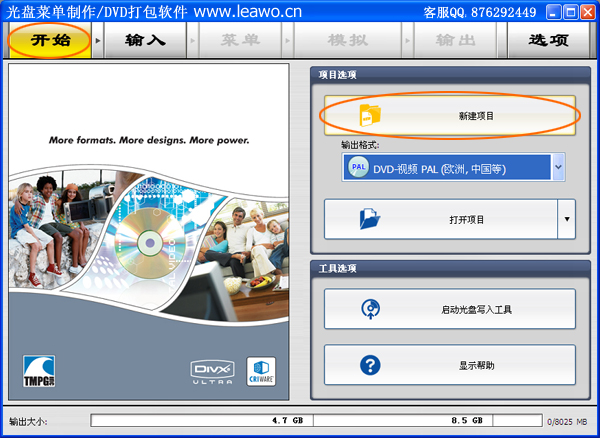
Task: Click the round PAL format icon
Action: (358, 167)
